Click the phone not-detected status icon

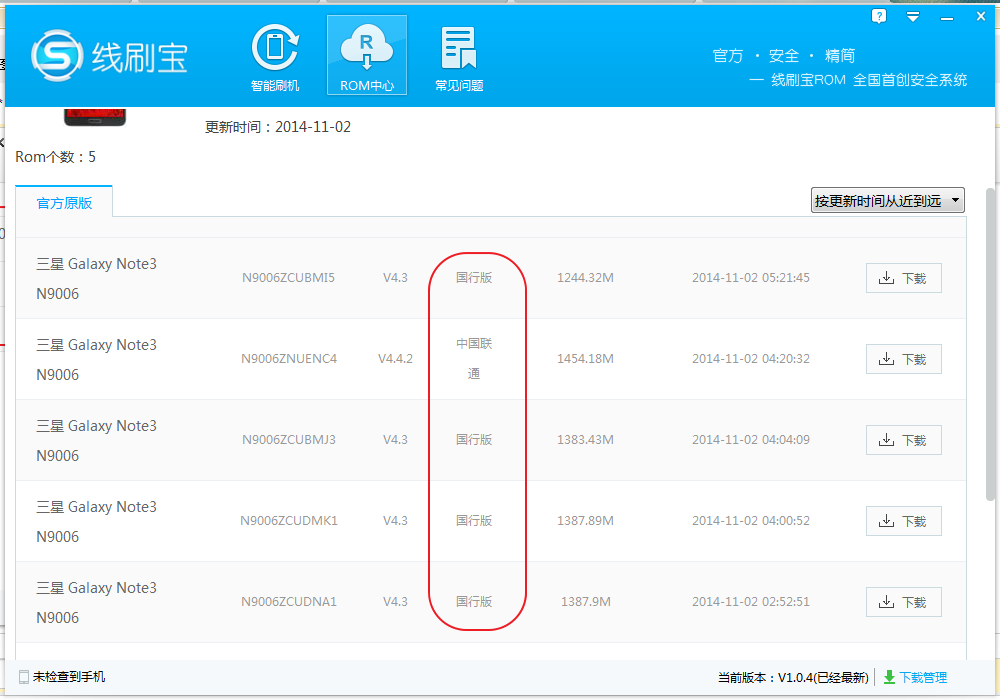[x=24, y=677]
